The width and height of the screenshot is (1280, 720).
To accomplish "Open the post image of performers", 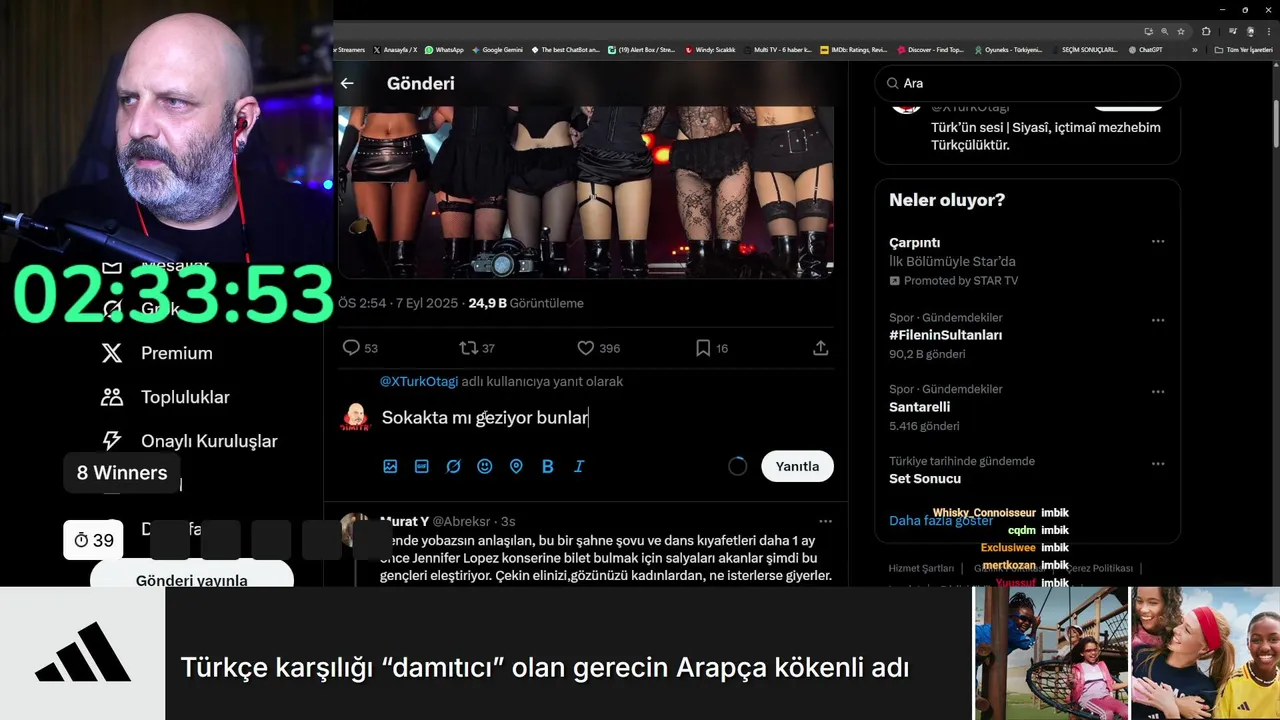I will click(586, 191).
